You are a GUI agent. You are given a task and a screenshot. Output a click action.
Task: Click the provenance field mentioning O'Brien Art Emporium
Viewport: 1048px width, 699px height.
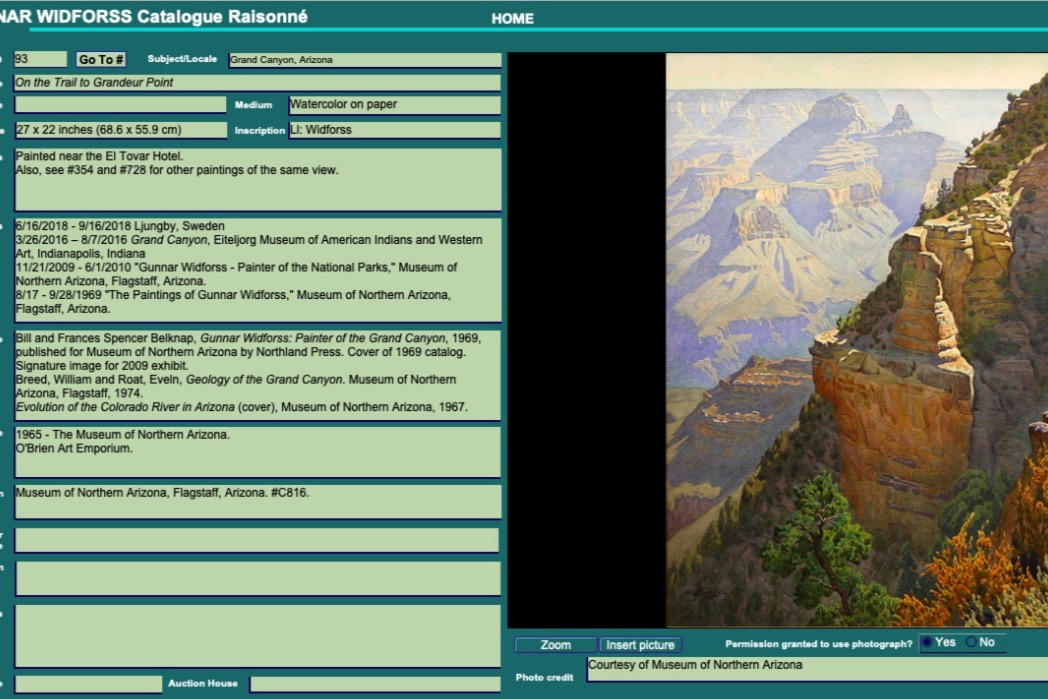click(x=258, y=452)
